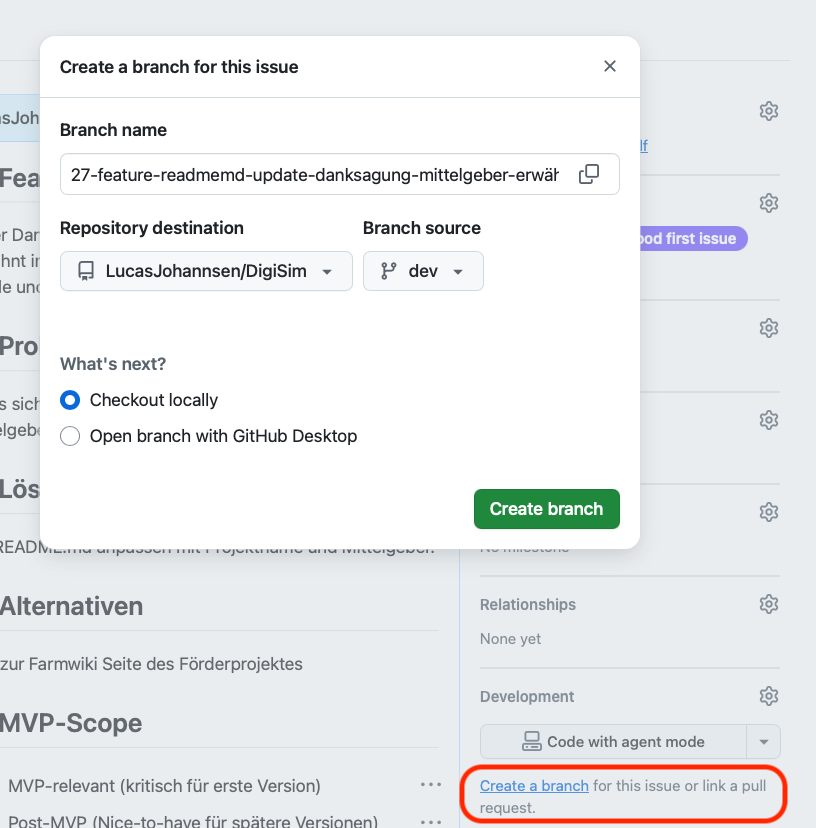
Task: Copy the branch name to clipboard
Action: click(589, 174)
